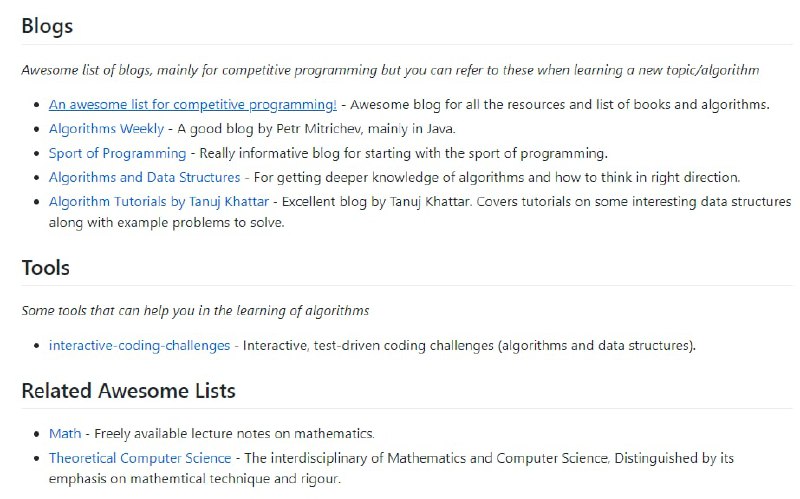The width and height of the screenshot is (800, 499).
Task: Click the Blogs section heading
Action: pos(47,26)
